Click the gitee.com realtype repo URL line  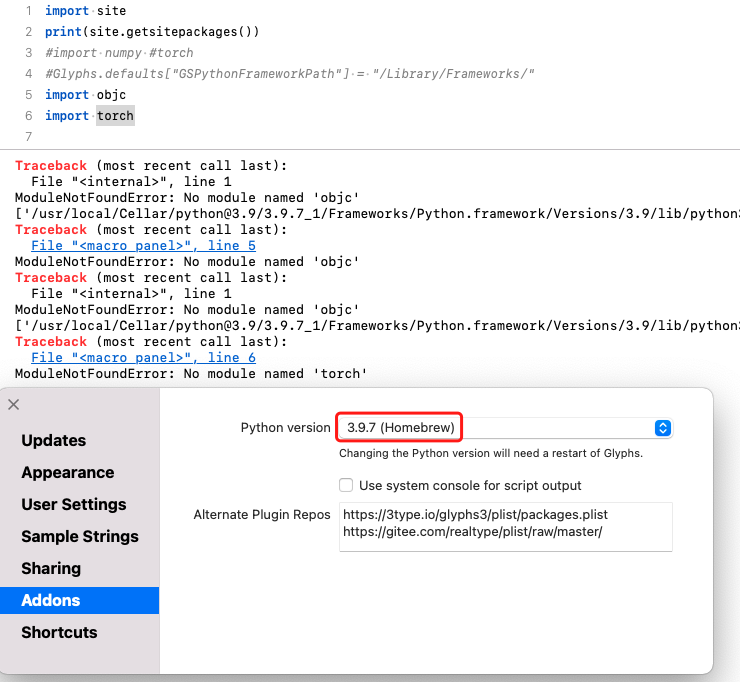[472, 532]
